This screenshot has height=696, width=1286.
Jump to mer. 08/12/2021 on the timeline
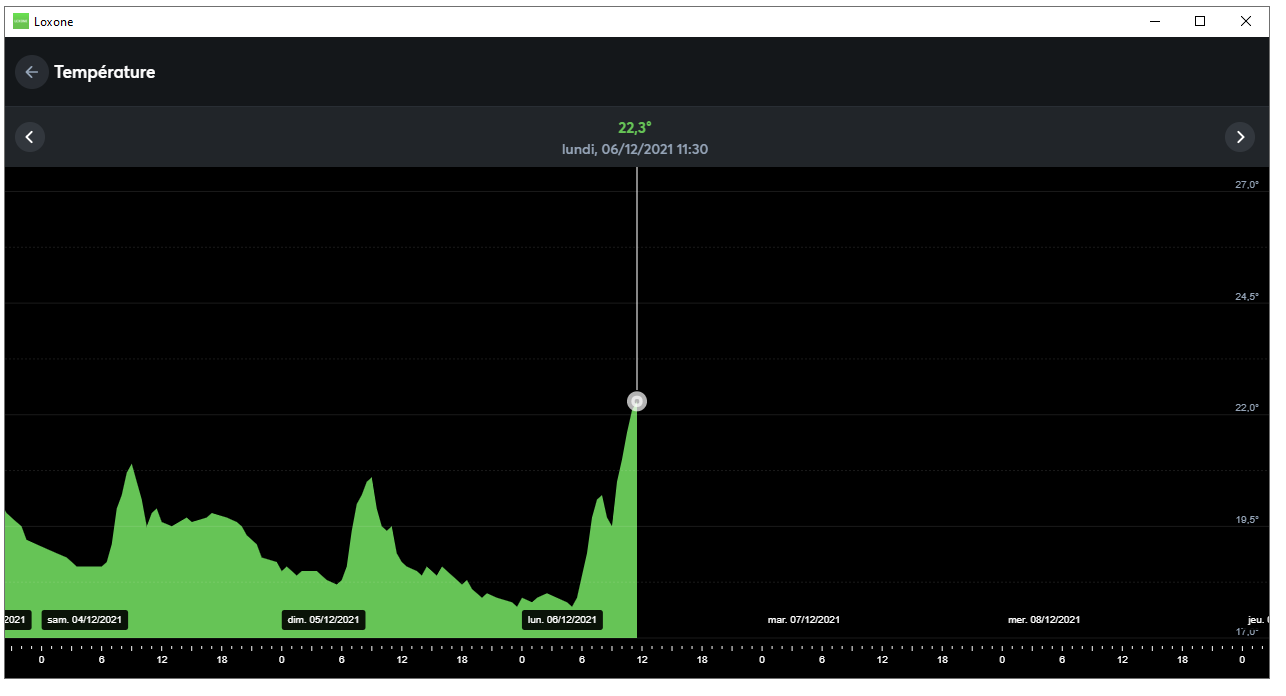(x=1043, y=620)
